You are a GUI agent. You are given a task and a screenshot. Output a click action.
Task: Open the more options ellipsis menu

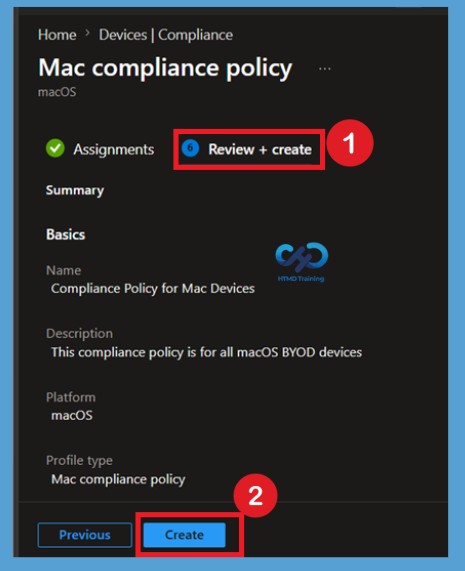[324, 68]
